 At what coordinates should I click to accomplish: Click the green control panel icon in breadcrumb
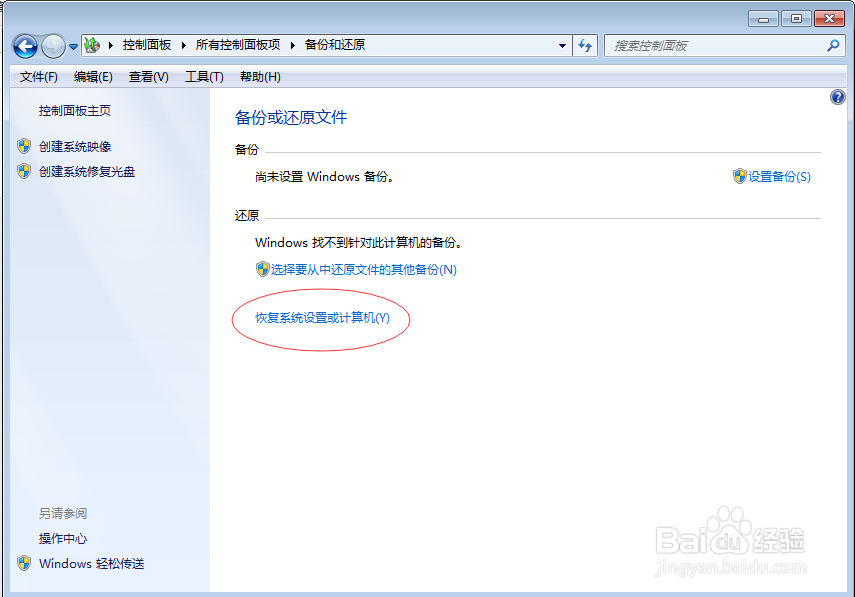[93, 45]
